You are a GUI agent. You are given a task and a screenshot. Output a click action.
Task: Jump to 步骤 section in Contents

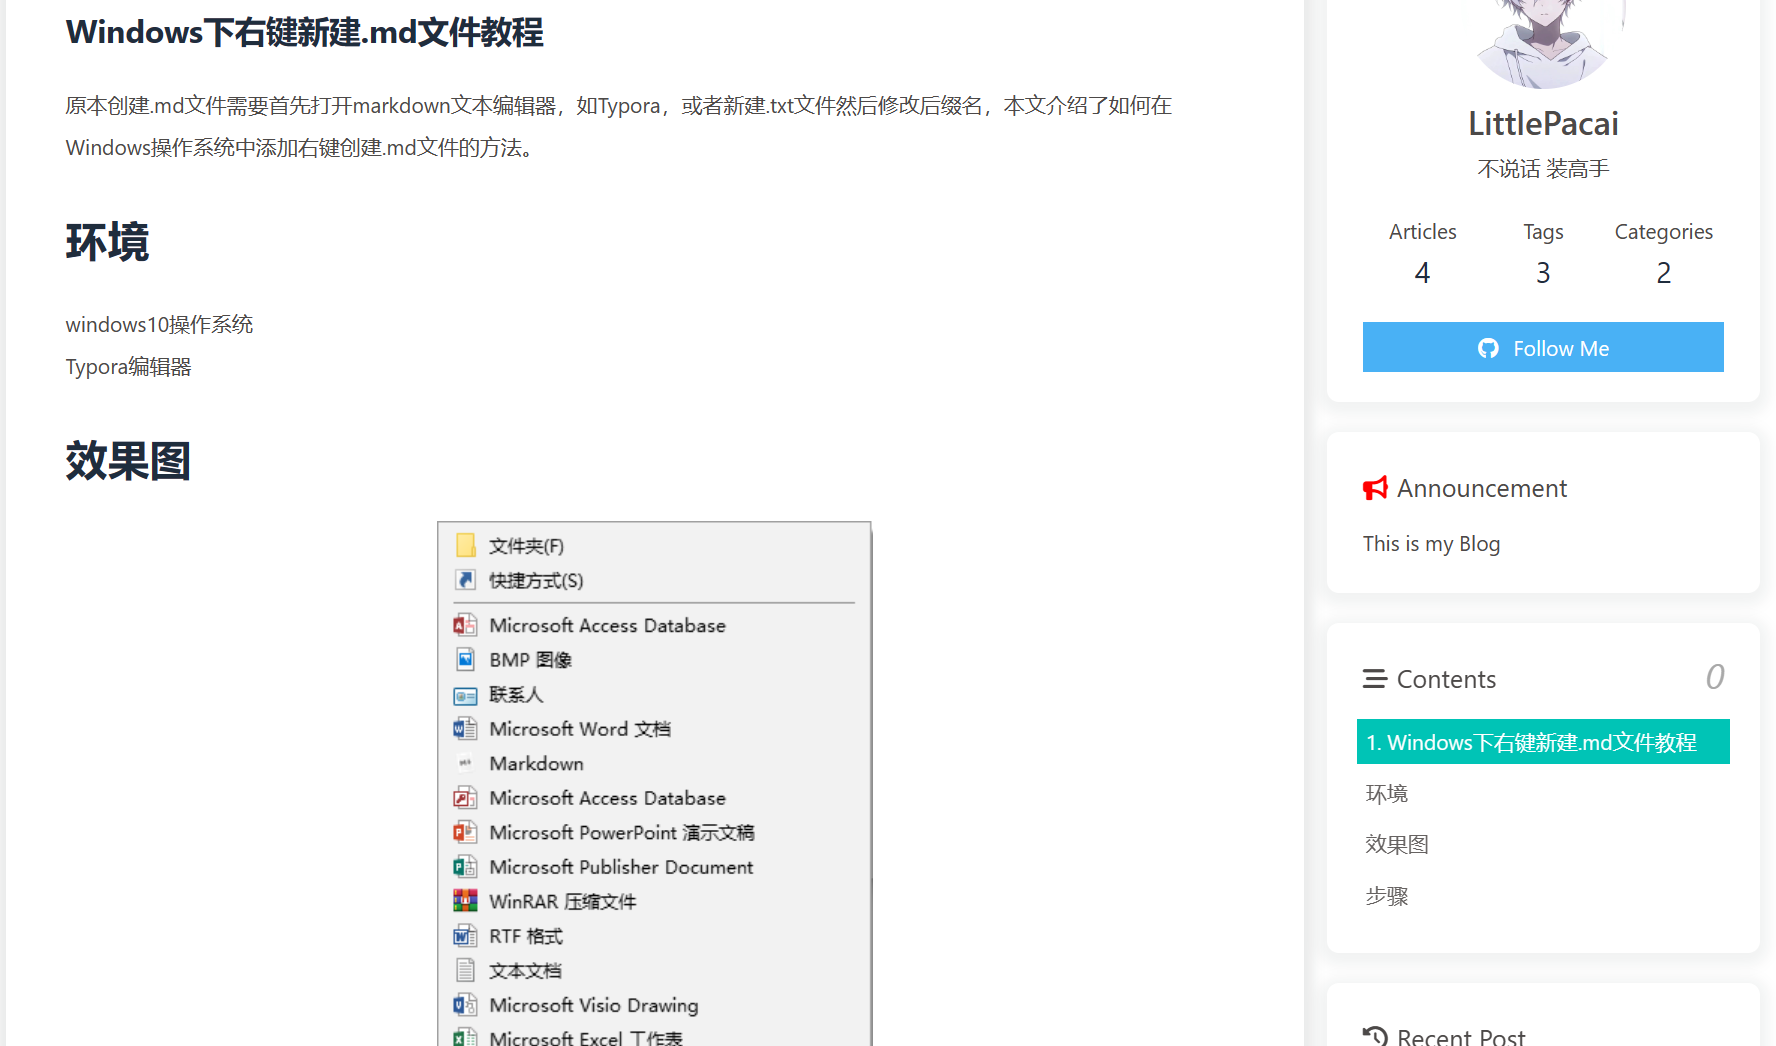(x=1387, y=896)
